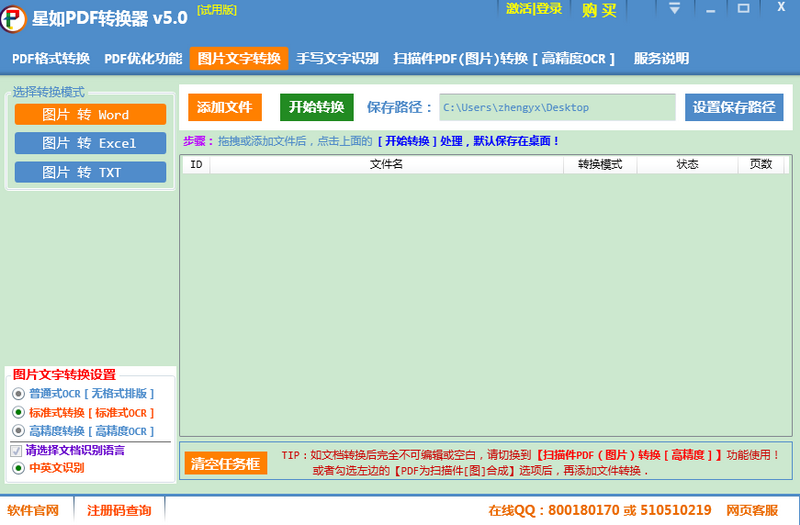This screenshot has height=525, width=800.
Task: Minimize the converter window
Action: pyautogui.click(x=710, y=9)
